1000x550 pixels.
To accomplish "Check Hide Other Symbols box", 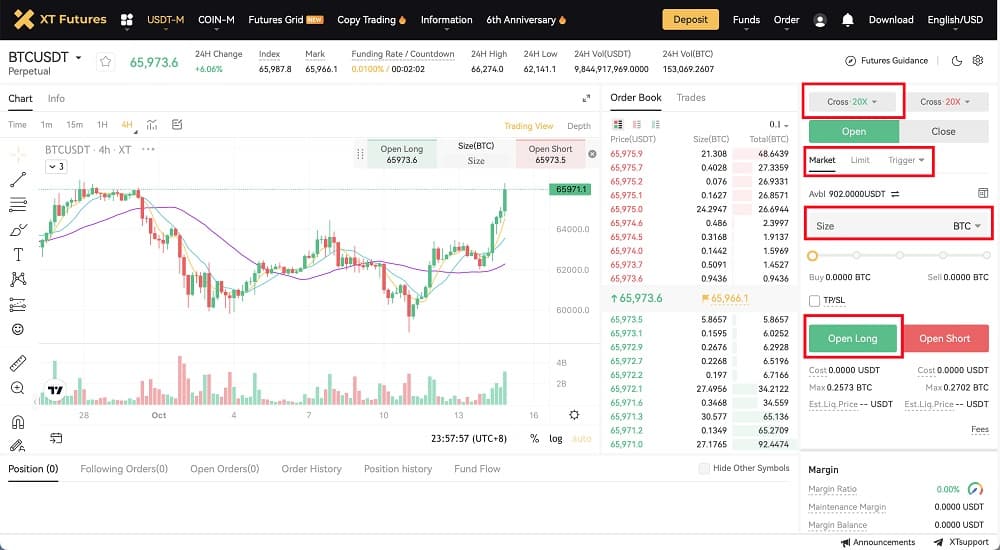I will (x=704, y=468).
